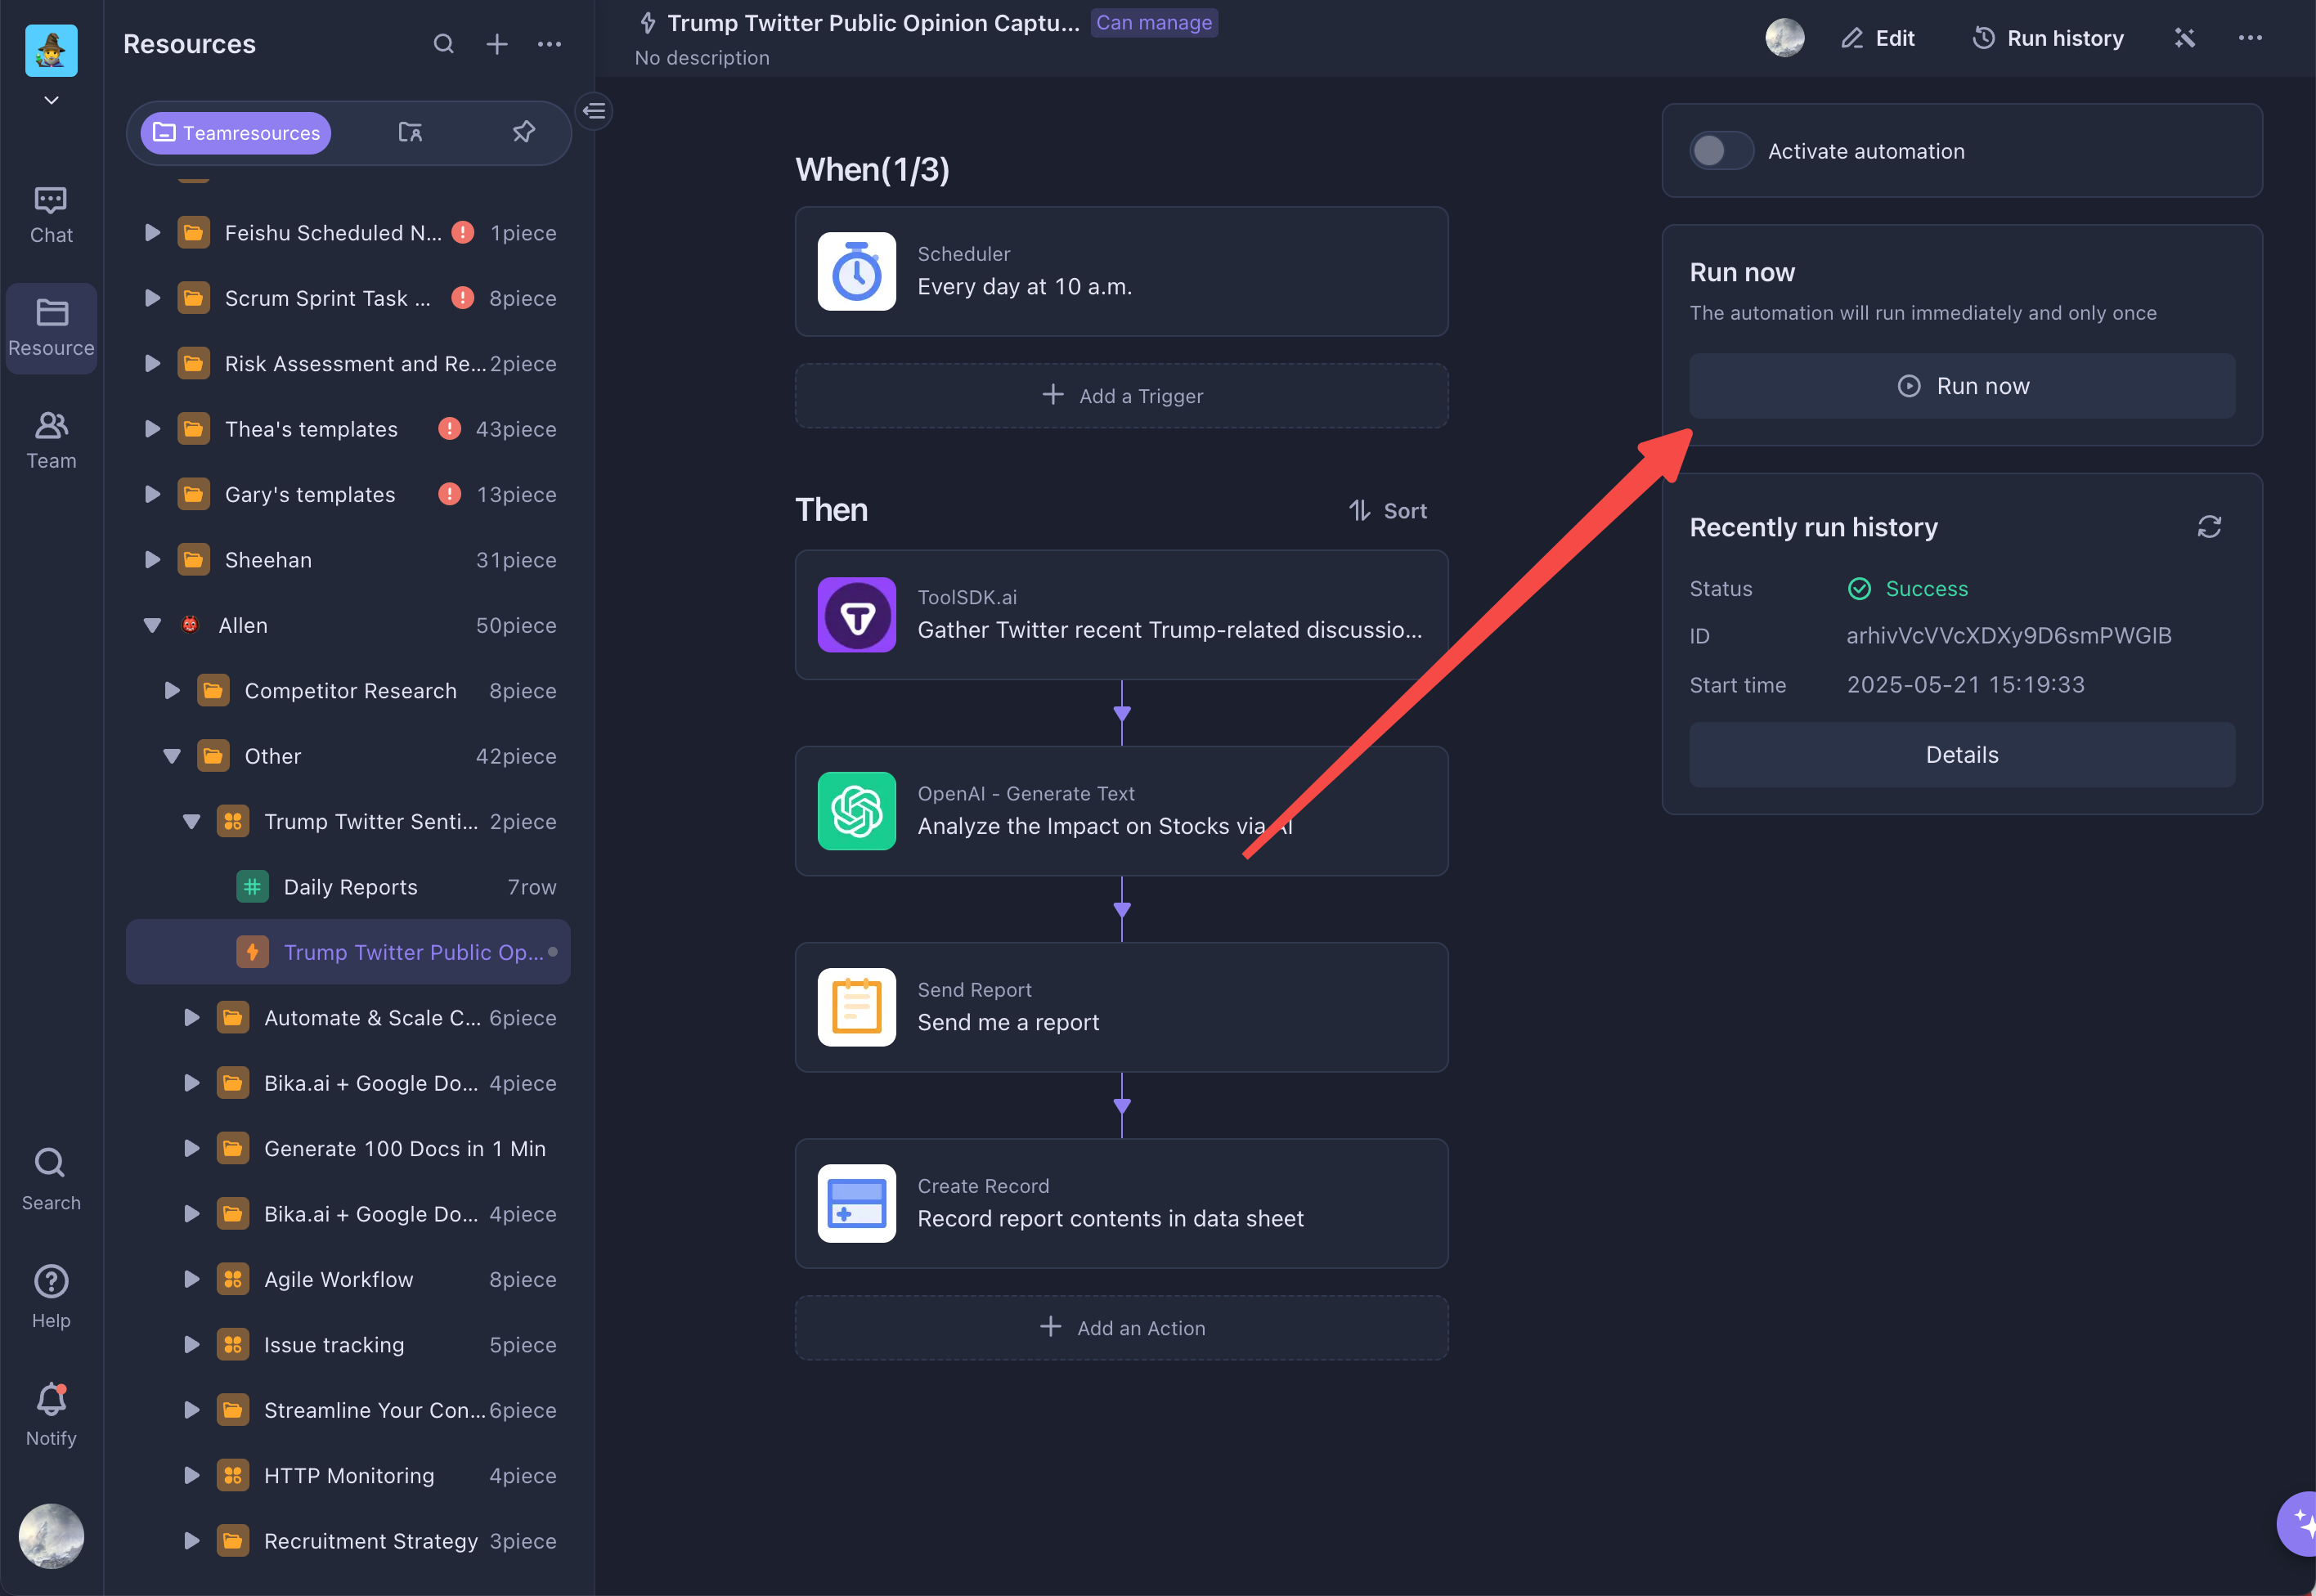Open Record report contents in data sheet action
The image size is (2316, 1596).
pyautogui.click(x=1121, y=1203)
